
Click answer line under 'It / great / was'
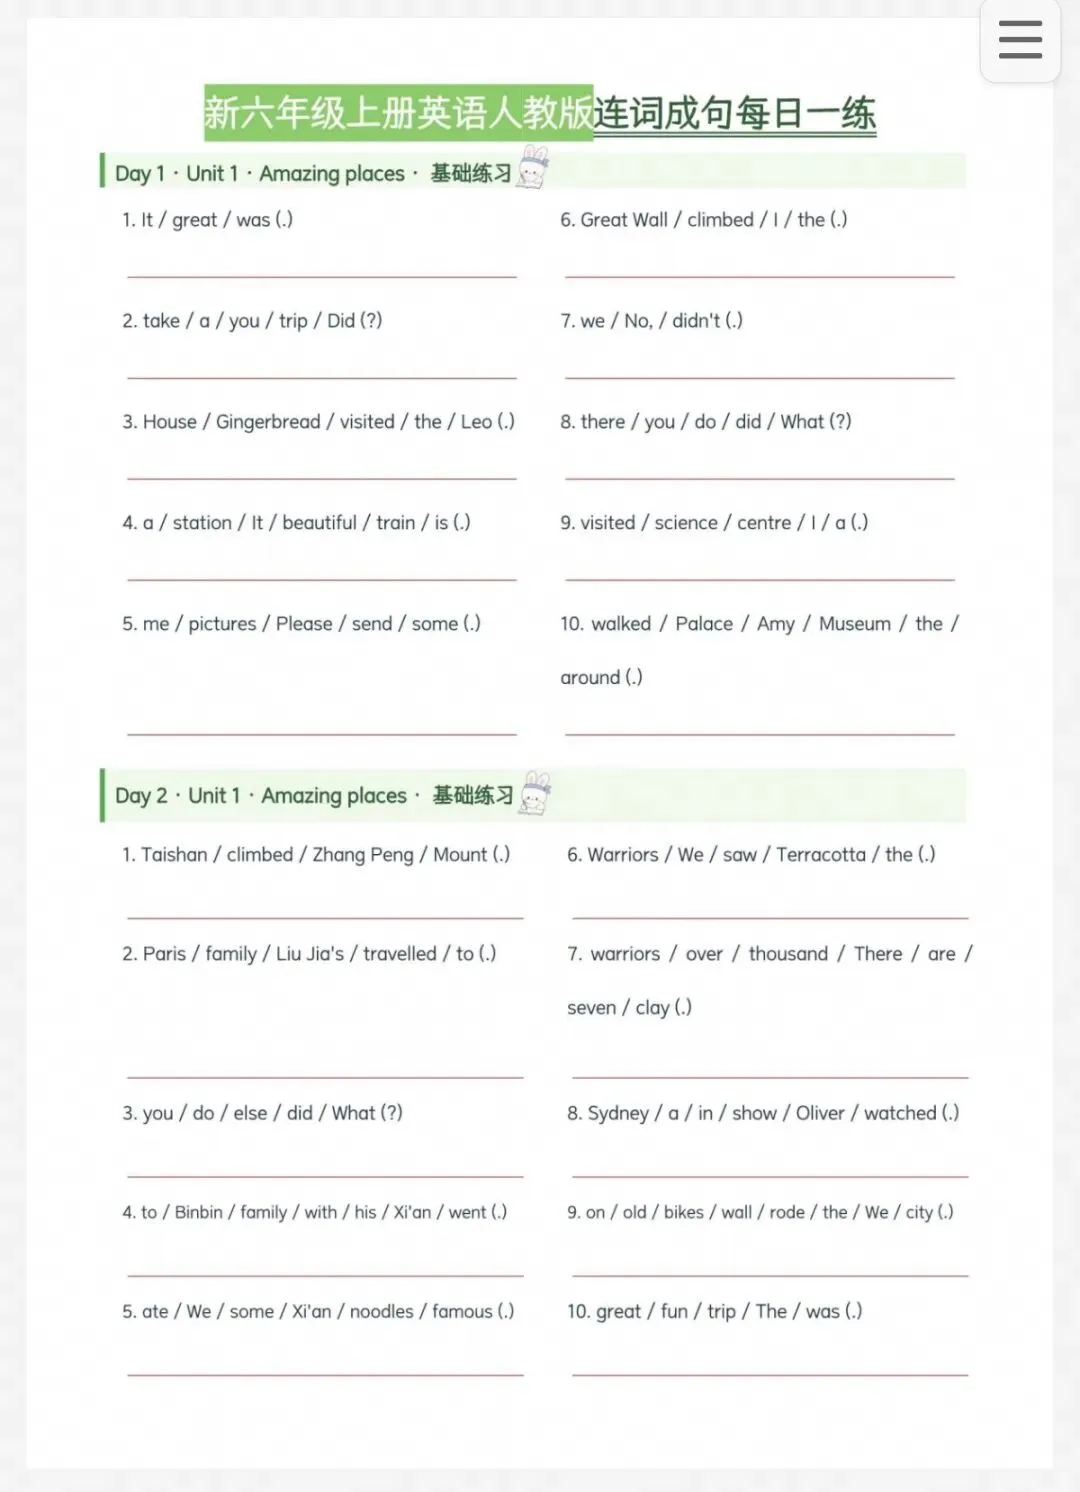coord(322,276)
